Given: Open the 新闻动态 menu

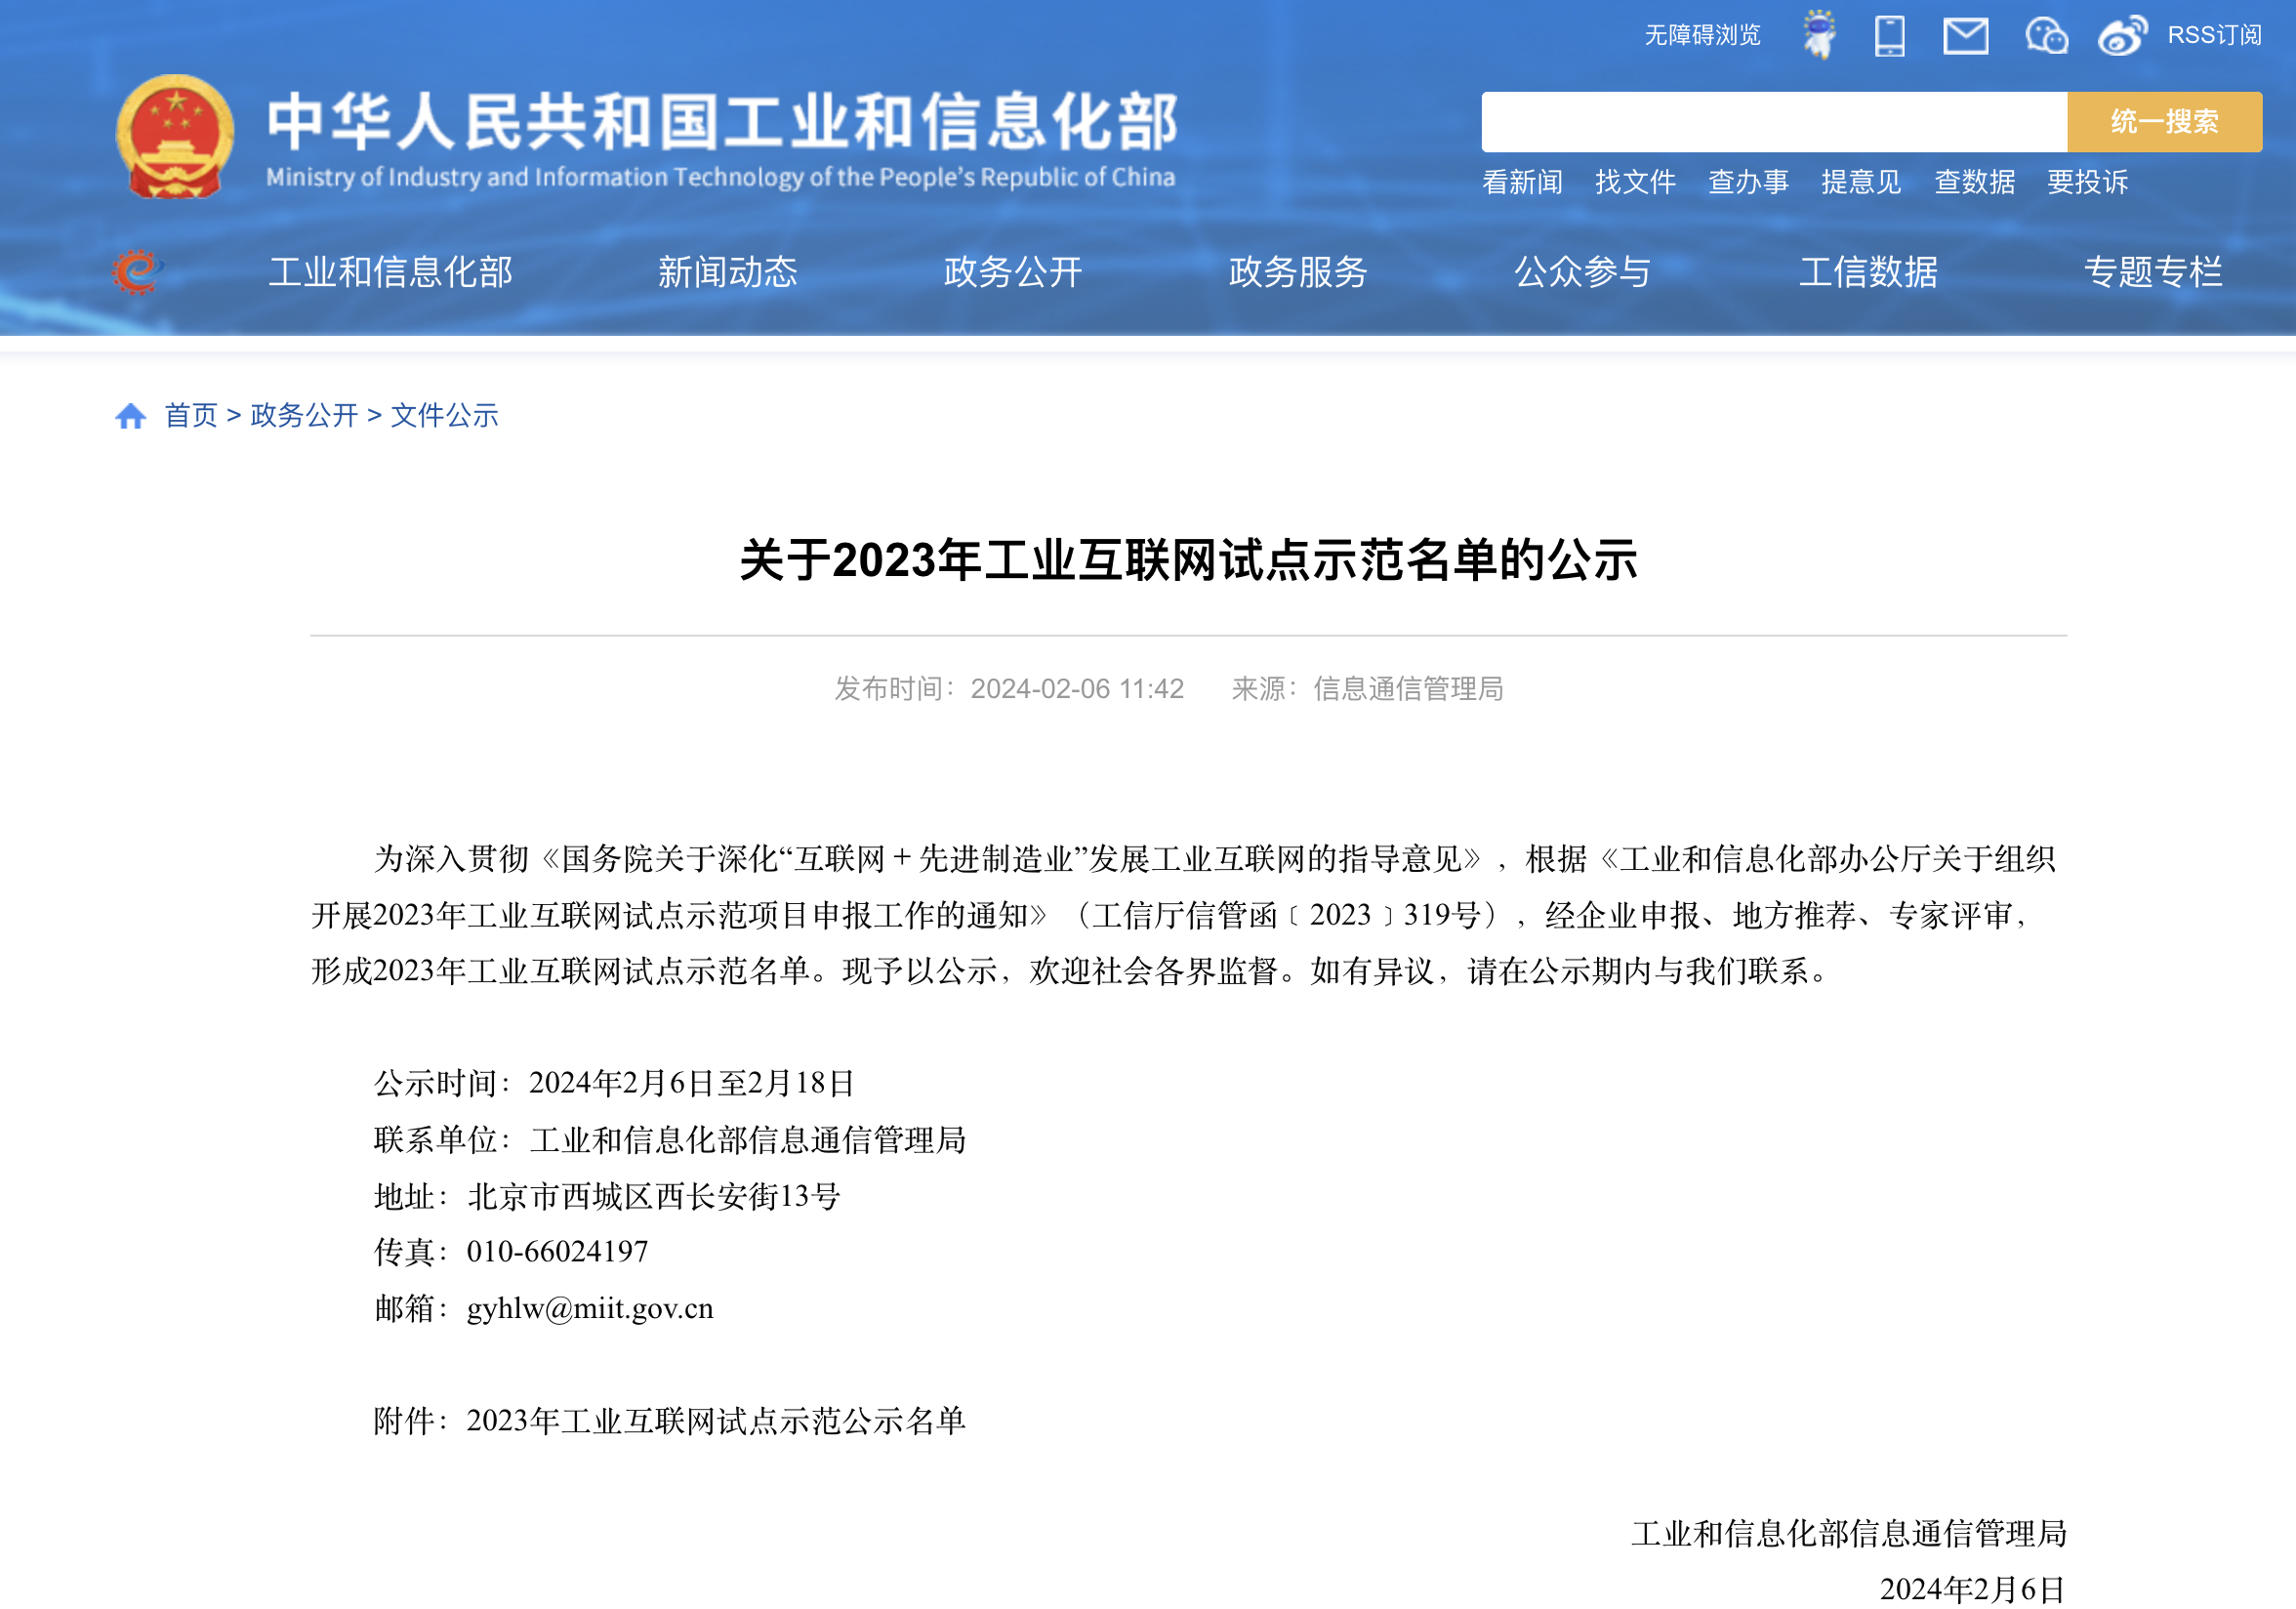Looking at the screenshot, I should [x=727, y=272].
